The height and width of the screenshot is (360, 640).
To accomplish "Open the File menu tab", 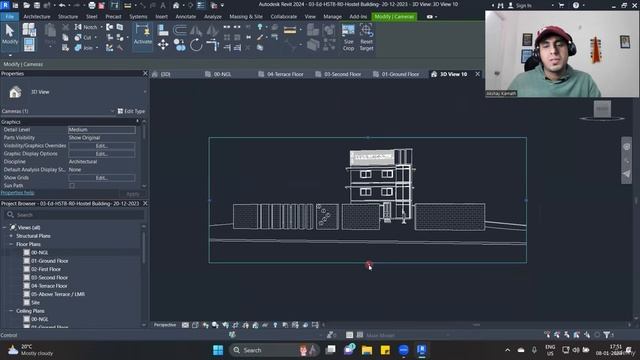I will (9, 17).
